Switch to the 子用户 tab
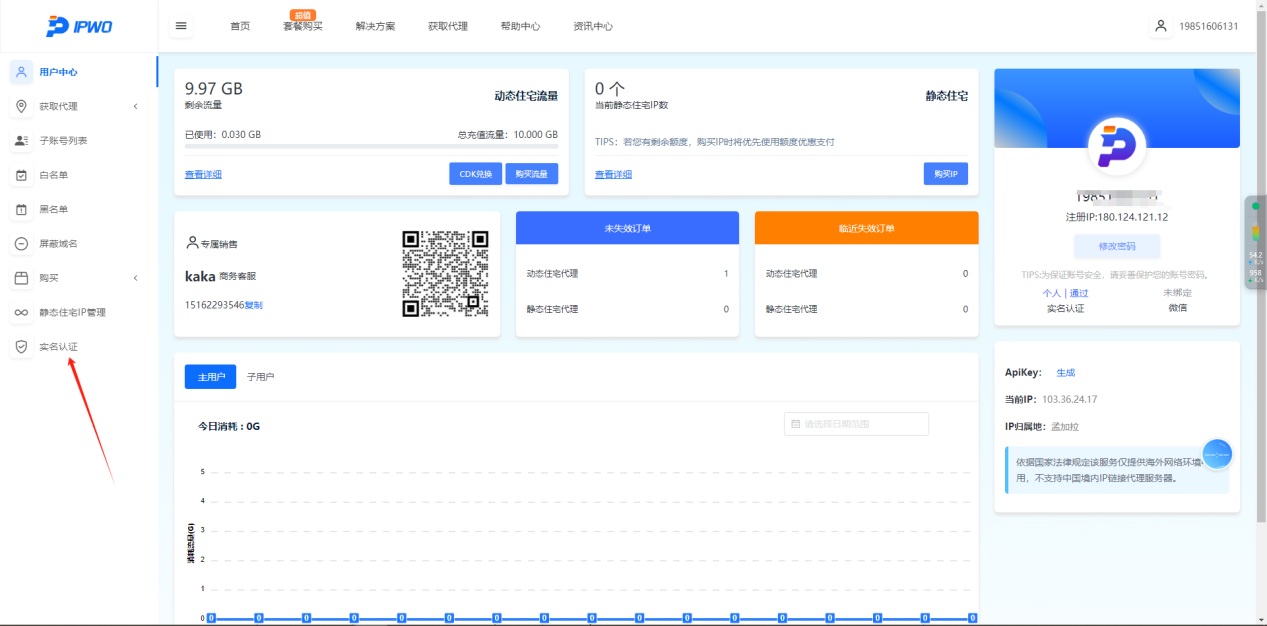The width and height of the screenshot is (1267, 626). [260, 377]
